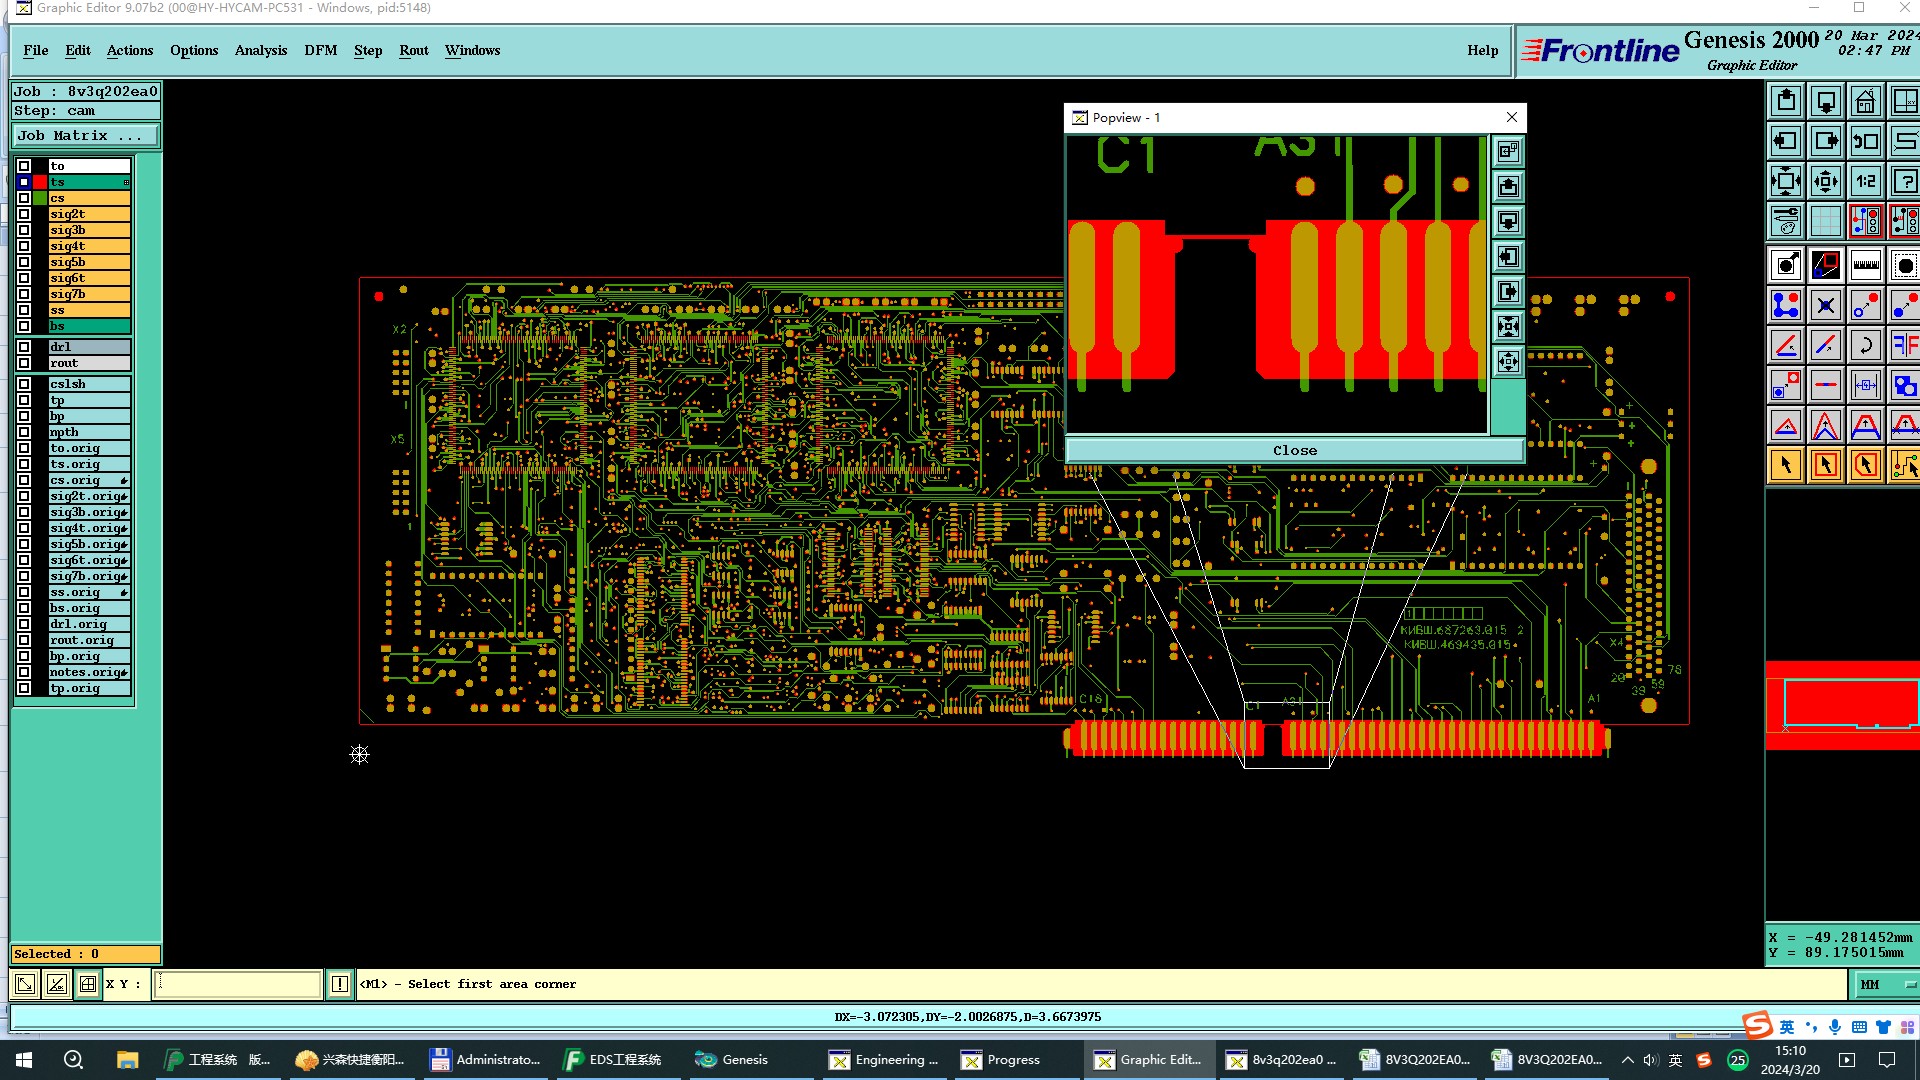This screenshot has height=1080, width=1920.
Task: Open the DFM menu
Action: click(x=320, y=50)
